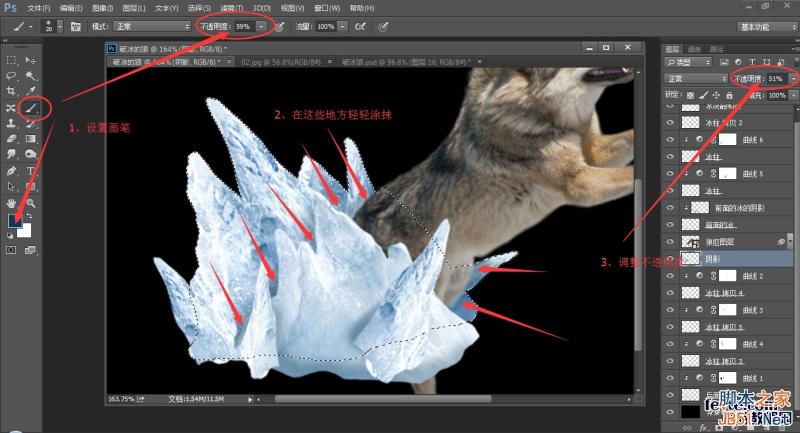Select the Magic Wand tool

[x=31, y=76]
